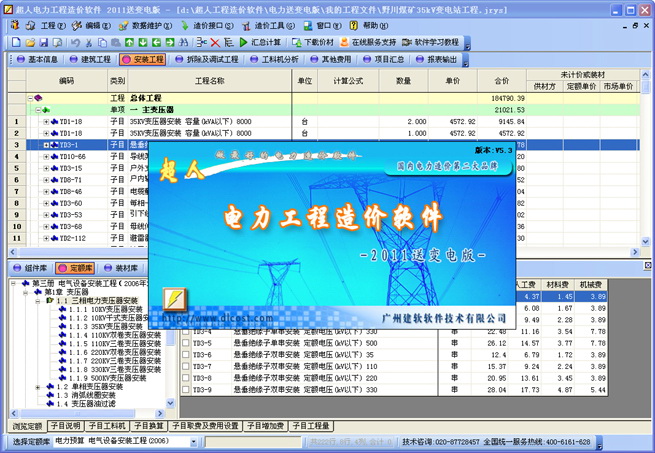Open the 数据维护(X) menu
Viewport: 655px width, 453px height.
[x=152, y=26]
